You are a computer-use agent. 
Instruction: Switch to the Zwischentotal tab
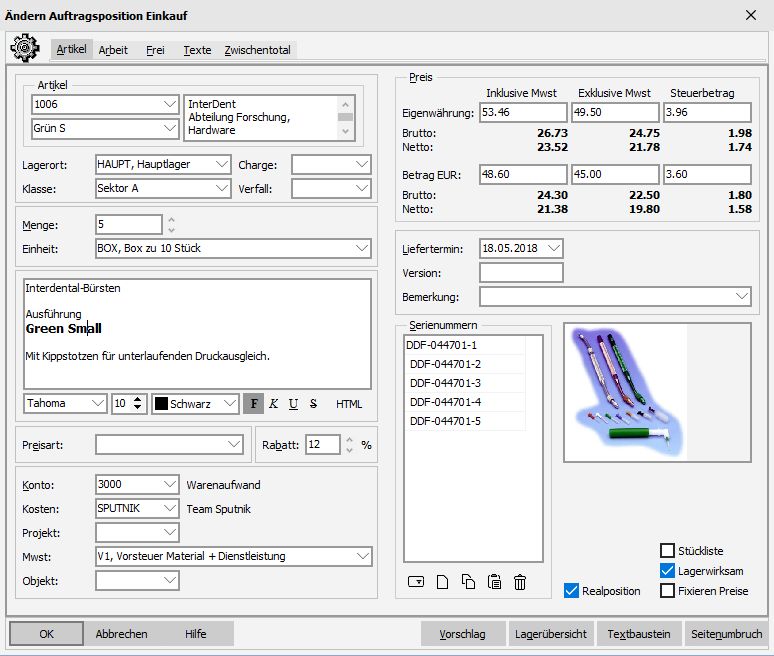click(258, 50)
